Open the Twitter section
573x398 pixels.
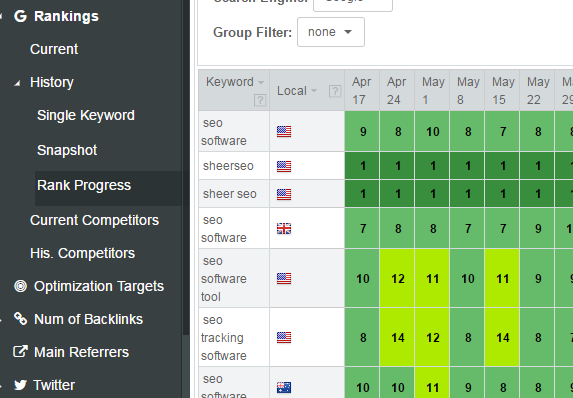click(54, 385)
